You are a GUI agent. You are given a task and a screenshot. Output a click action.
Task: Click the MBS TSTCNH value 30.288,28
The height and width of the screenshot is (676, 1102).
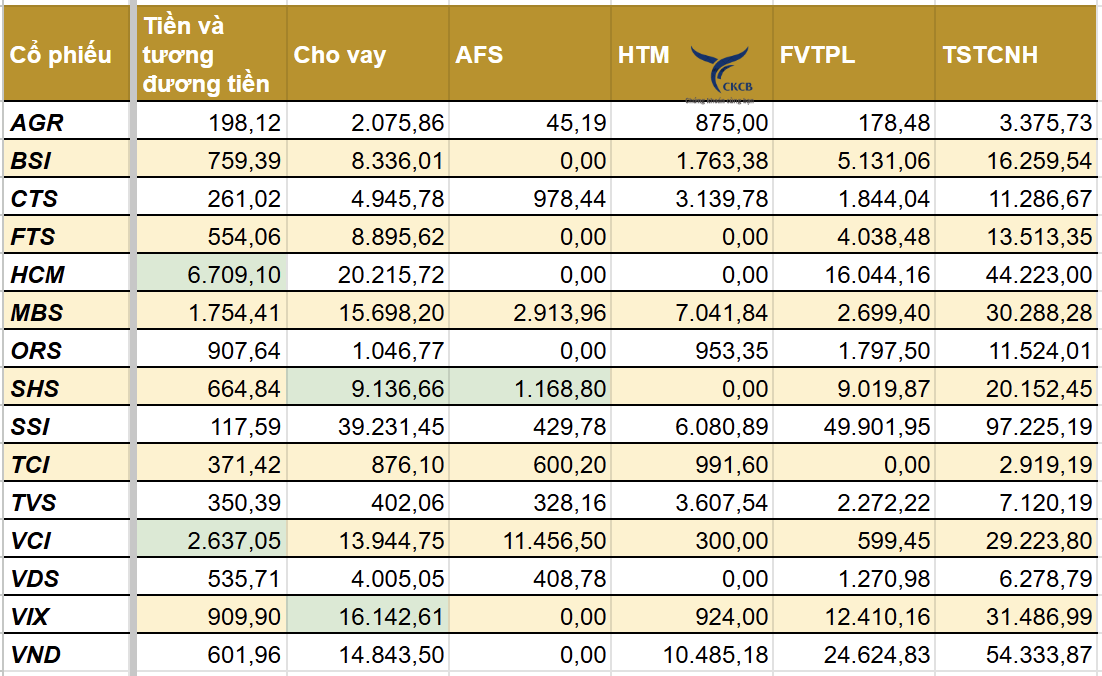tap(1017, 313)
